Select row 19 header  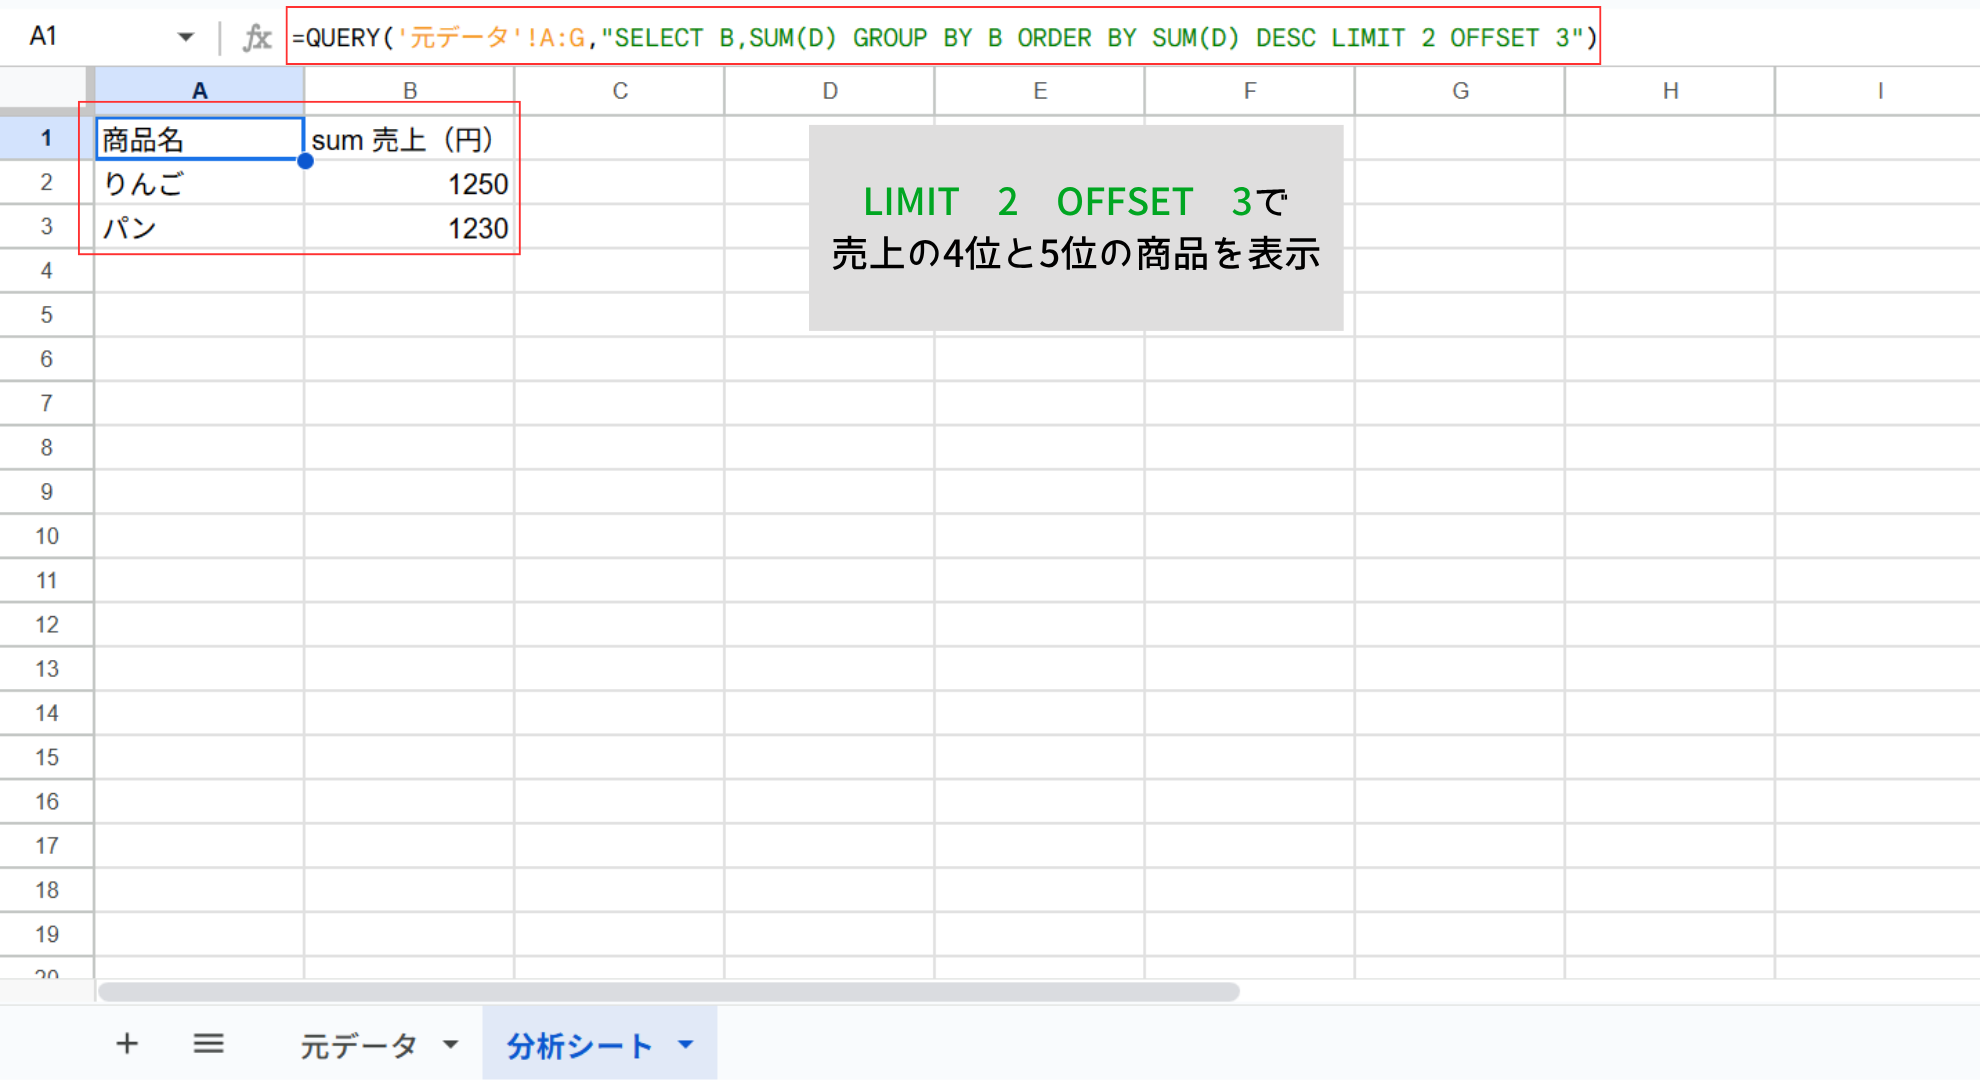(46, 934)
